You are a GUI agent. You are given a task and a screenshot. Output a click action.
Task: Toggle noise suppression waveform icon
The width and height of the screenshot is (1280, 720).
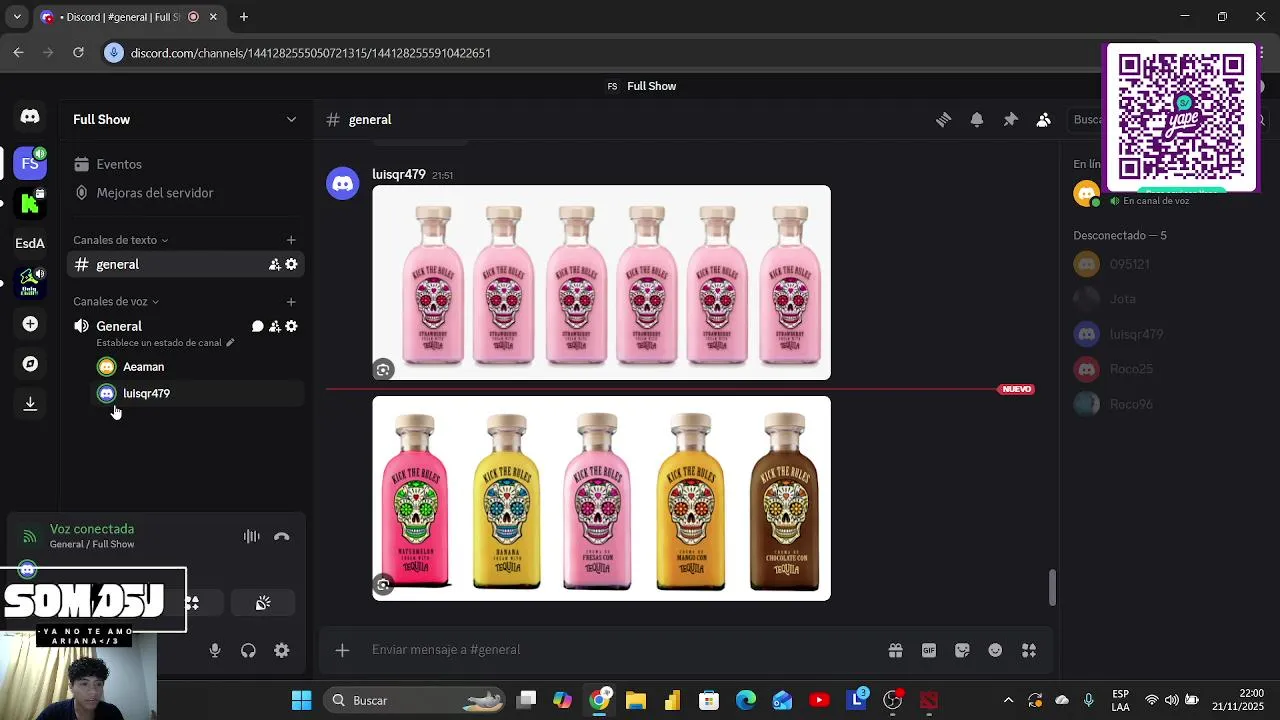tap(252, 536)
